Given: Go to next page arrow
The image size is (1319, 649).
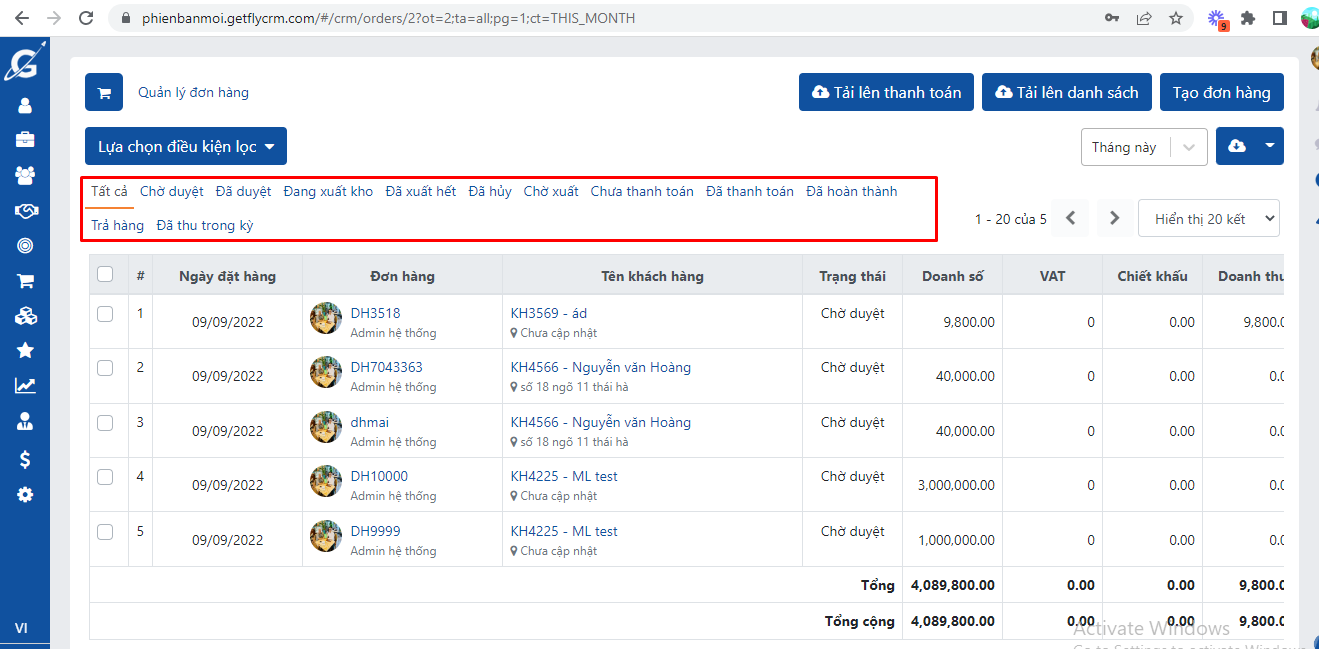Looking at the screenshot, I should tap(1112, 218).
